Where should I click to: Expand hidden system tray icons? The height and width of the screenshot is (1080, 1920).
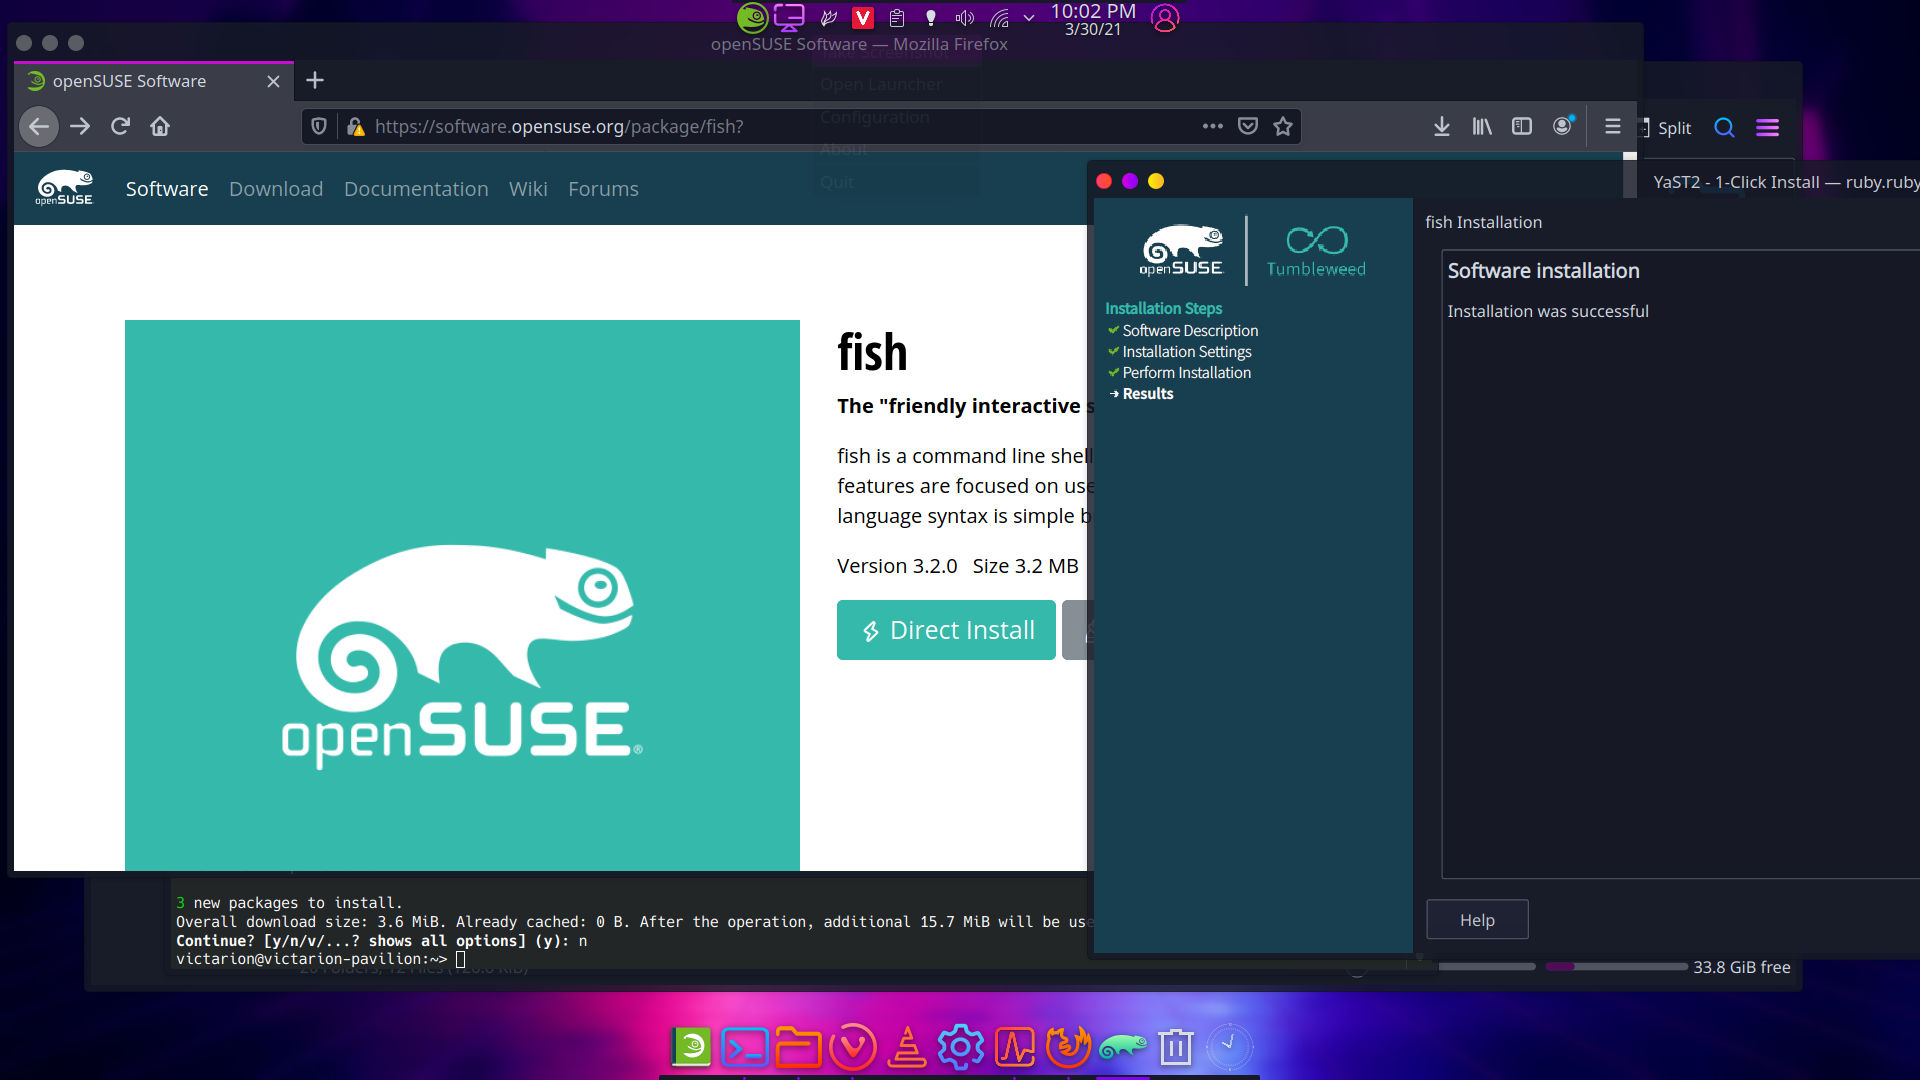tap(1029, 18)
